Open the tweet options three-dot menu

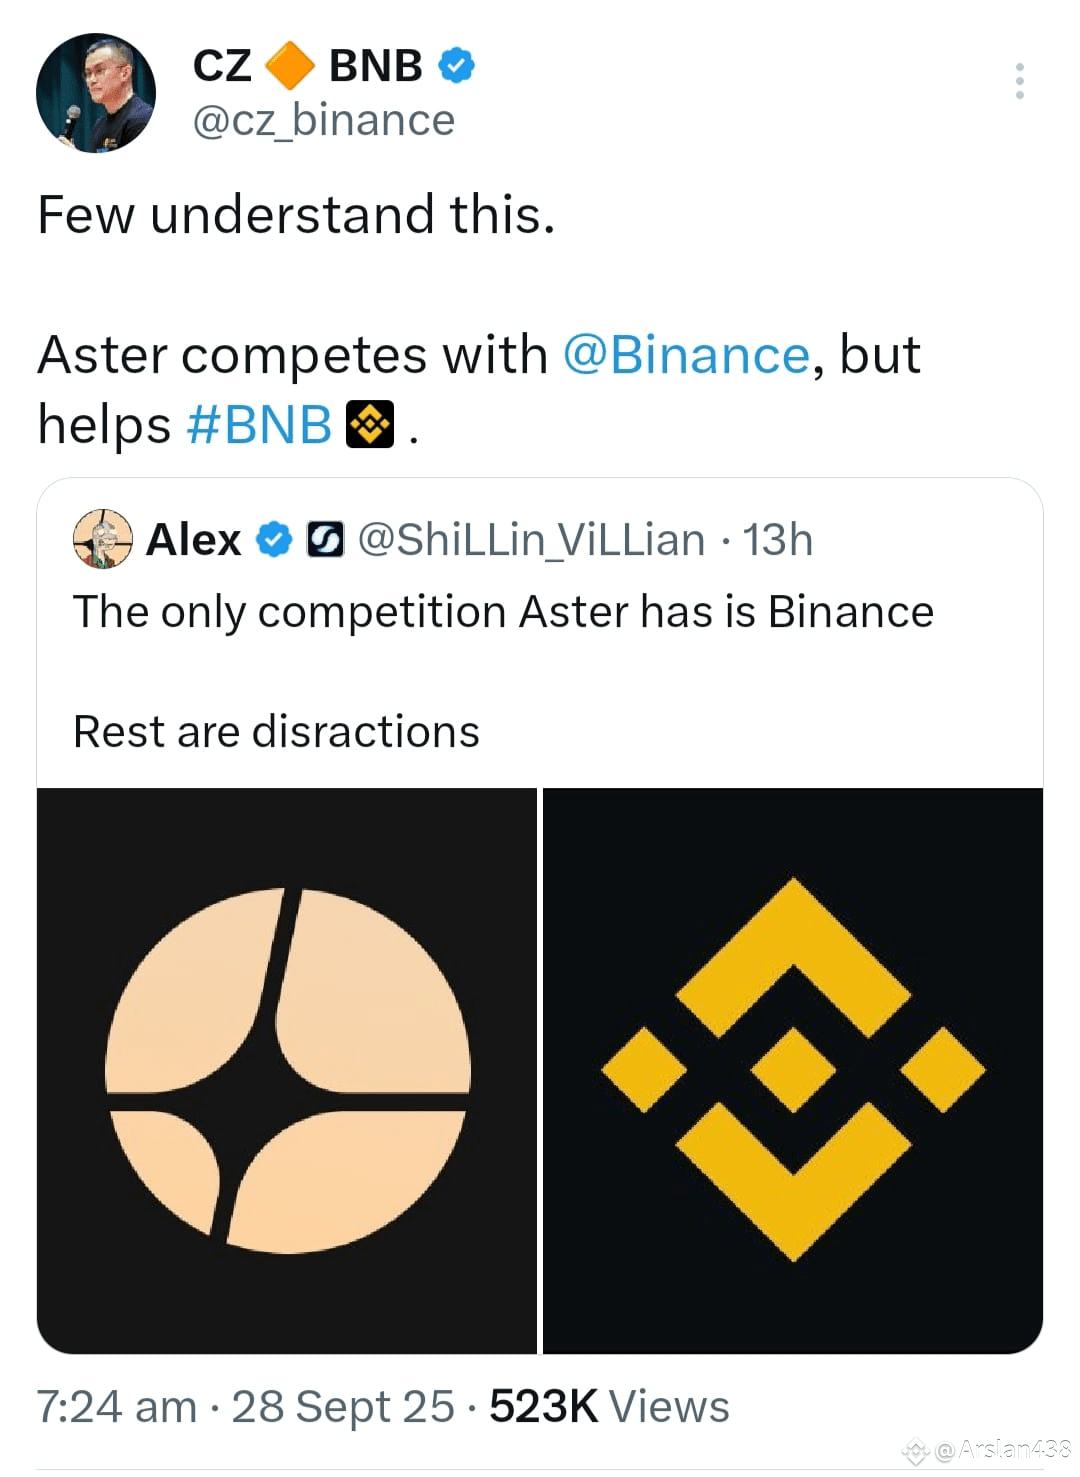[x=1019, y=80]
